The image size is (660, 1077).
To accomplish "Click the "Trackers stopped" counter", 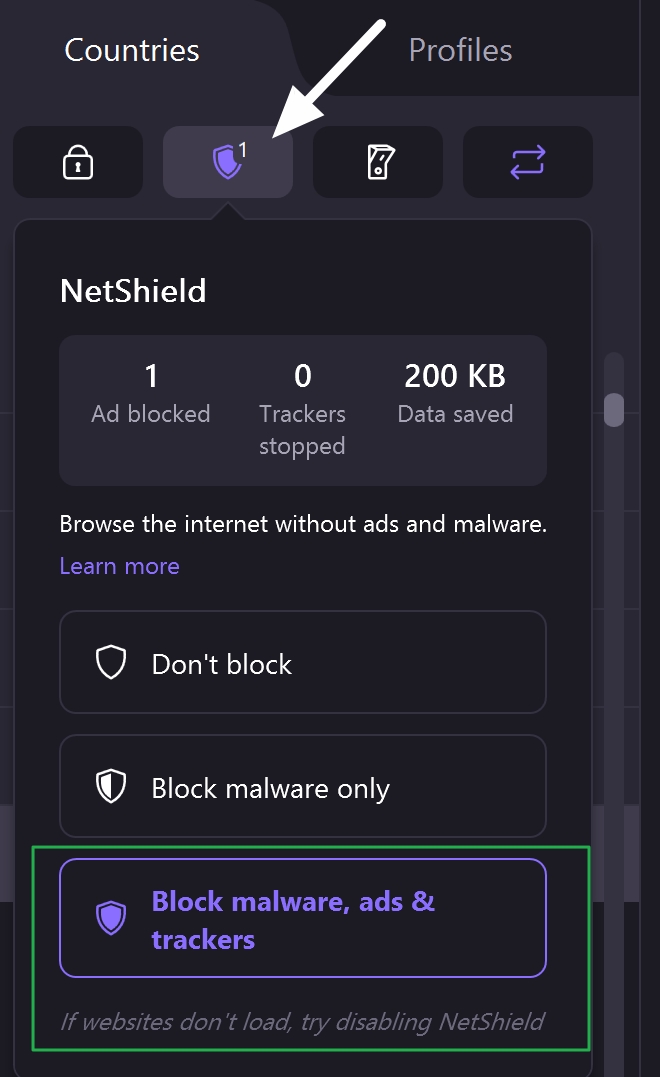I will (302, 410).
